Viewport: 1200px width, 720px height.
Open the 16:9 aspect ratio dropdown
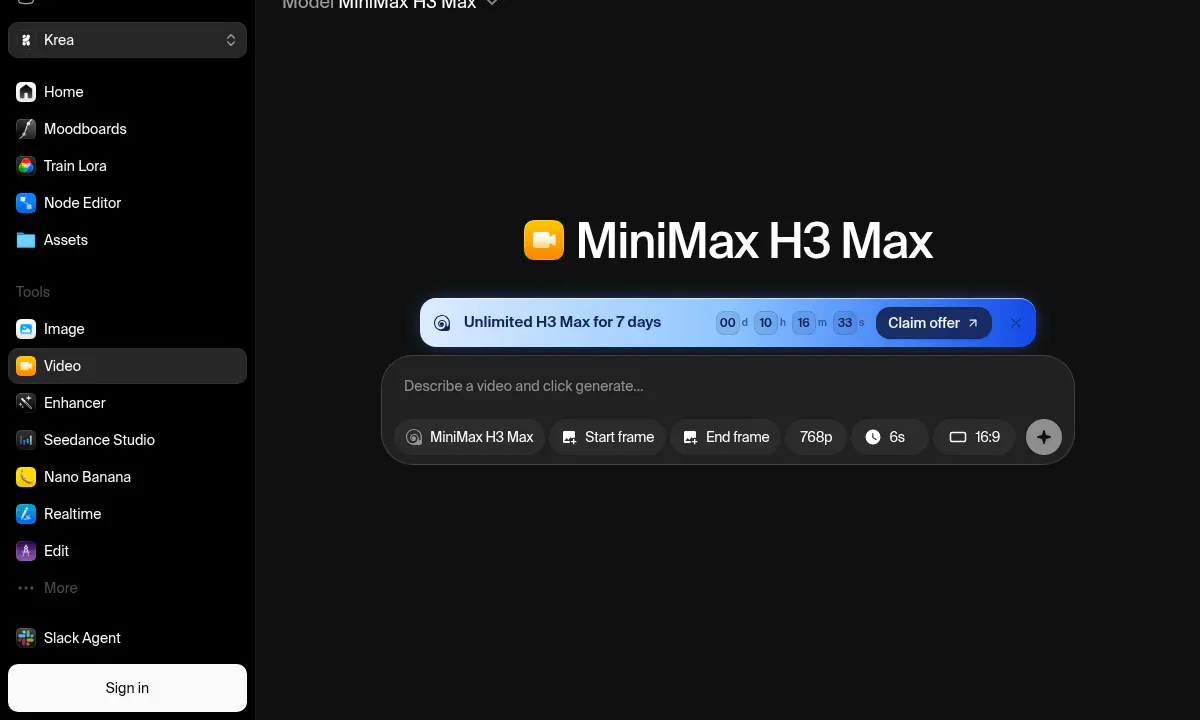(x=974, y=437)
